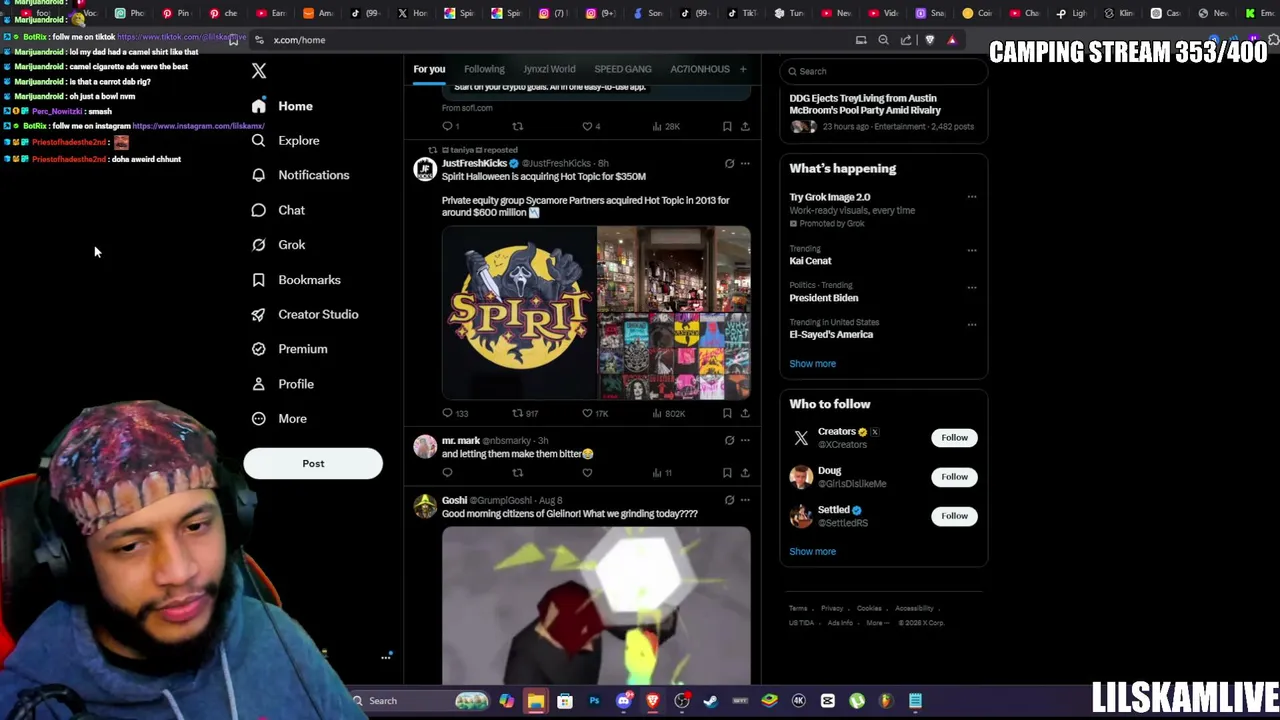
Task: Open the DDG Ejects TreyLiving news story
Action: pos(884,113)
